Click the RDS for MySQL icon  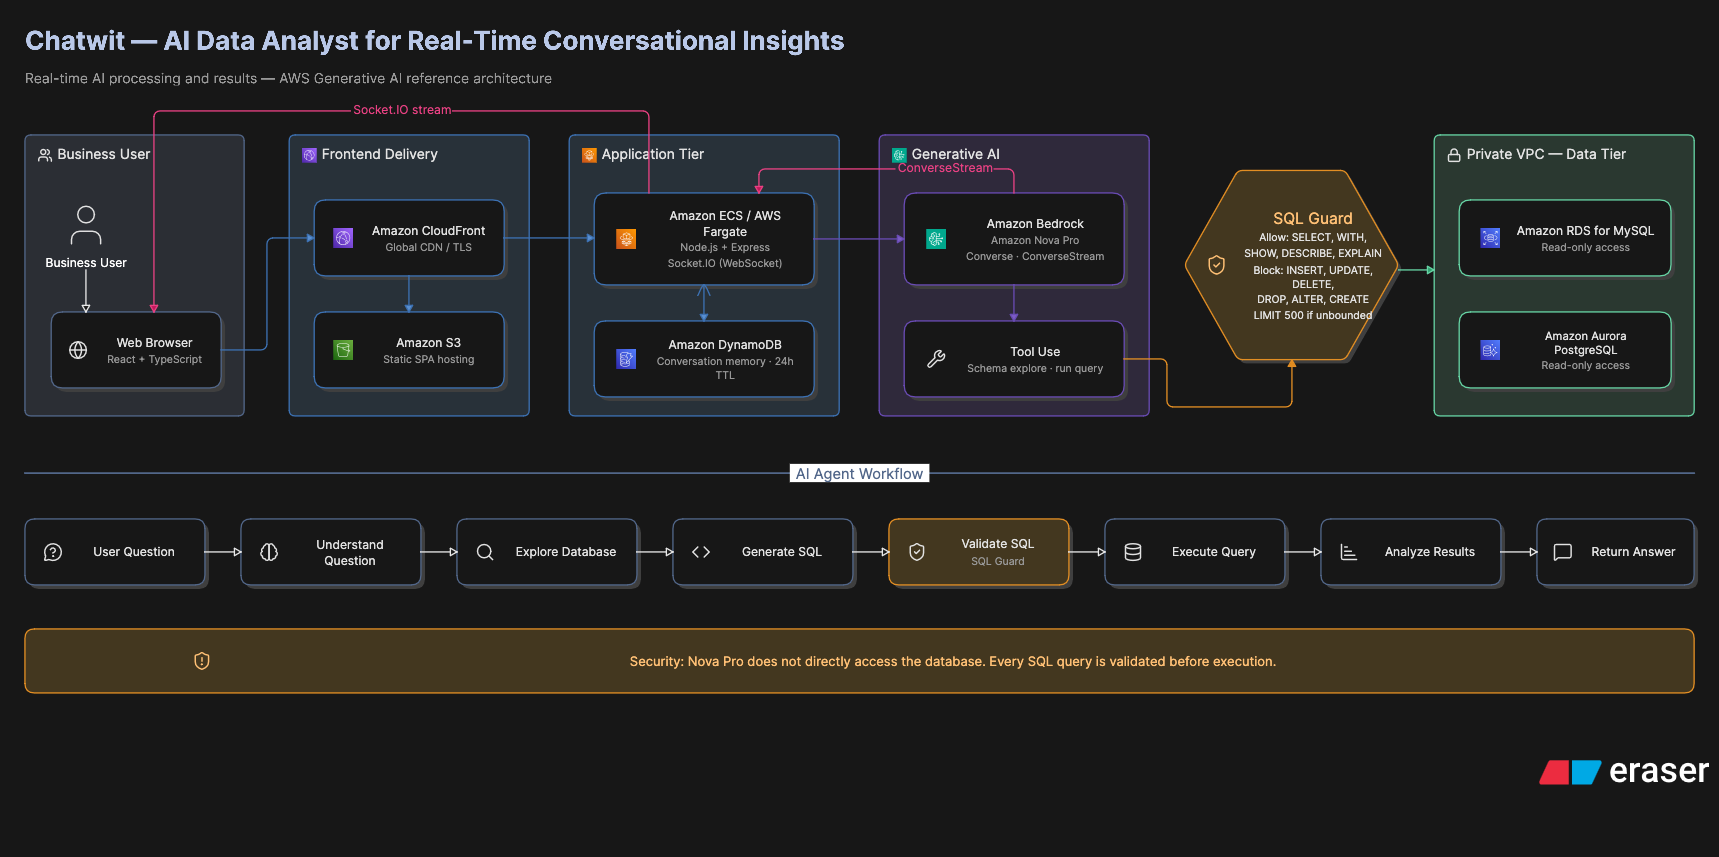pyautogui.click(x=1490, y=238)
